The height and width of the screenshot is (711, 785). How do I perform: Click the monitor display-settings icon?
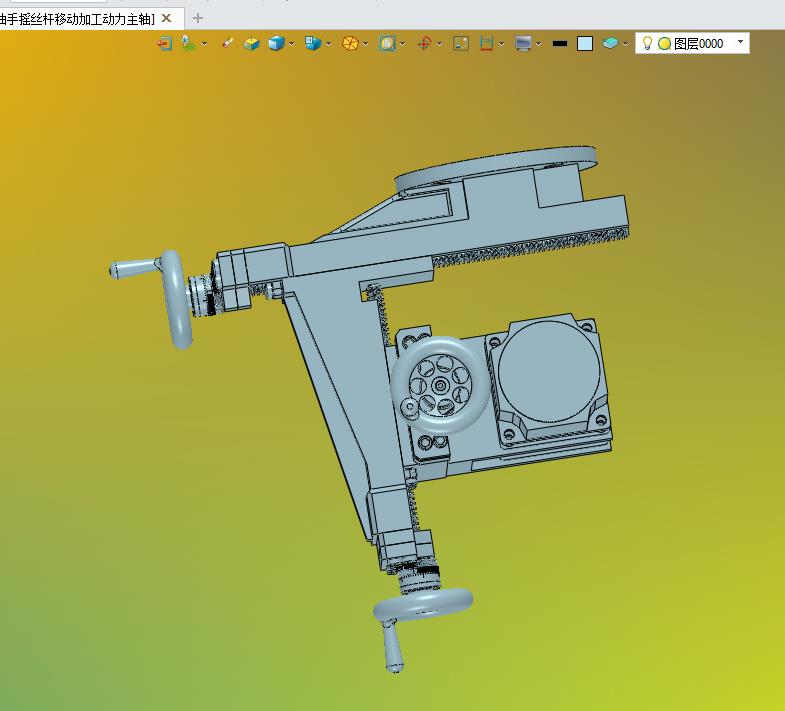(523, 44)
